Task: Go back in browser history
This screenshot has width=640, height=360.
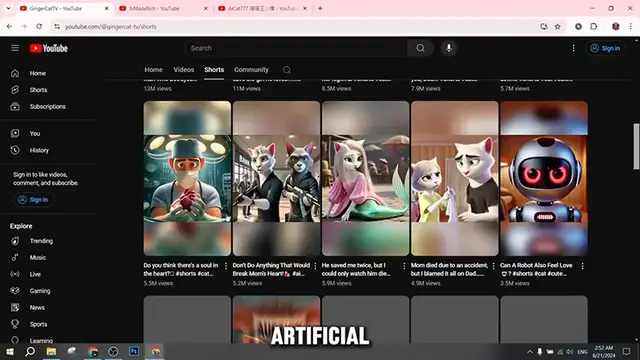Action: pos(9,27)
